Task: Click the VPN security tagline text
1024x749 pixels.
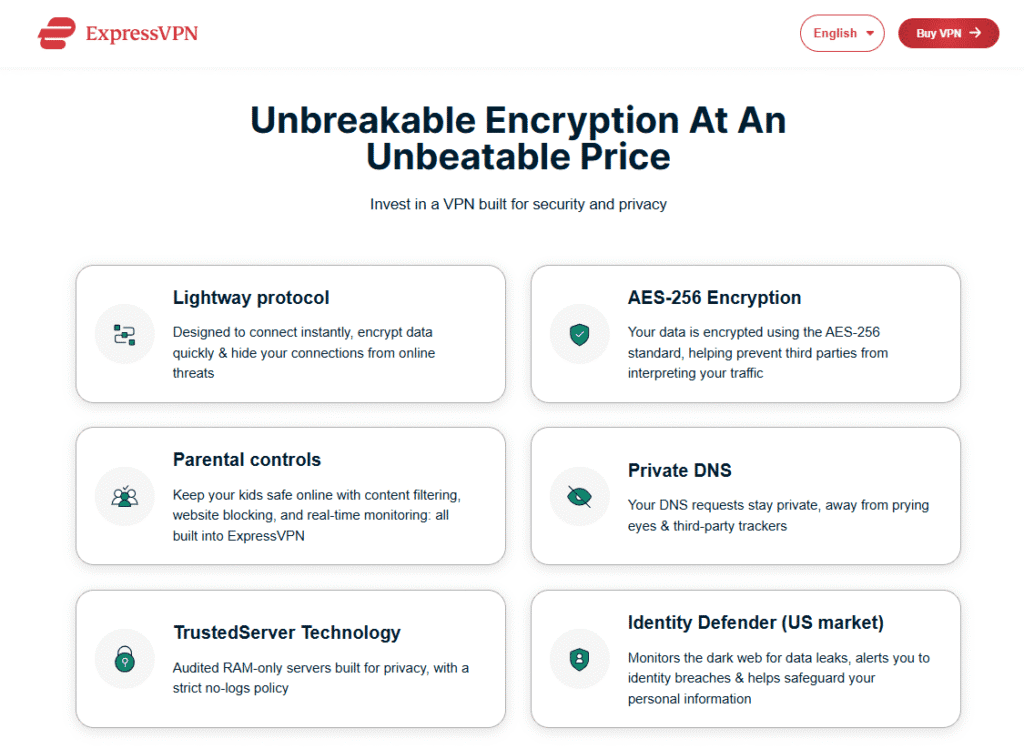Action: click(518, 204)
